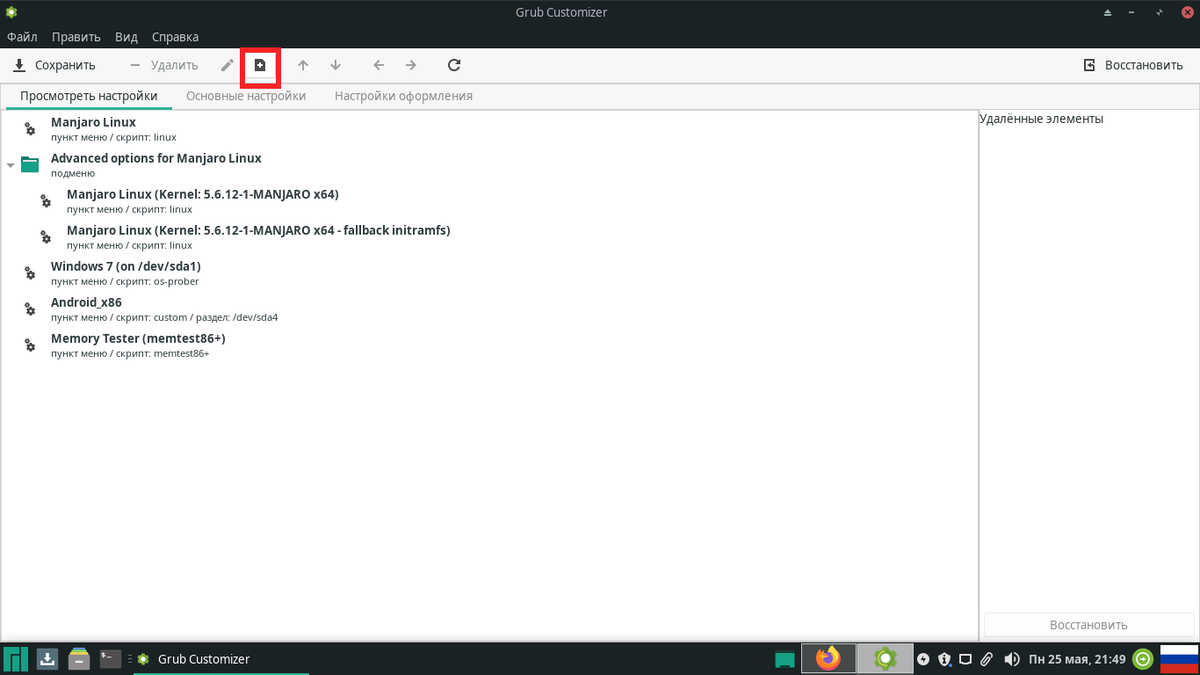Click the new entry icon with plus
Screen dimensions: 1200x675
pos(260,65)
